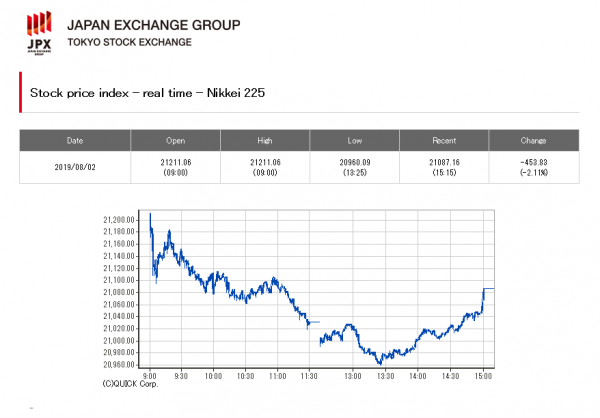Click the Tokyo Stock Exchange subtitle
Image resolution: width=600 pixels, height=418 pixels.
coord(129,42)
